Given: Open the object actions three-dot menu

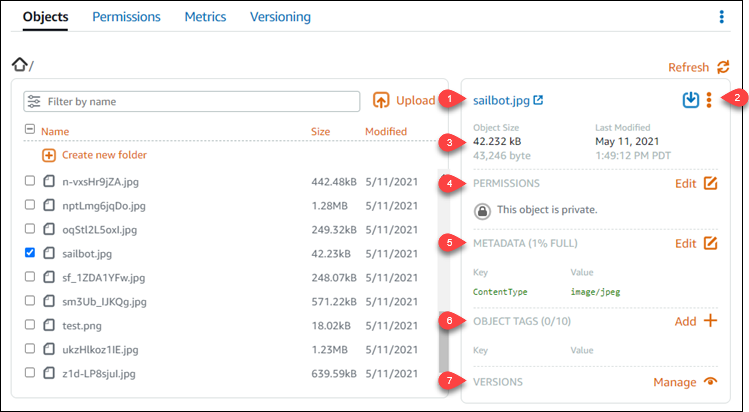Looking at the screenshot, I should (x=709, y=100).
